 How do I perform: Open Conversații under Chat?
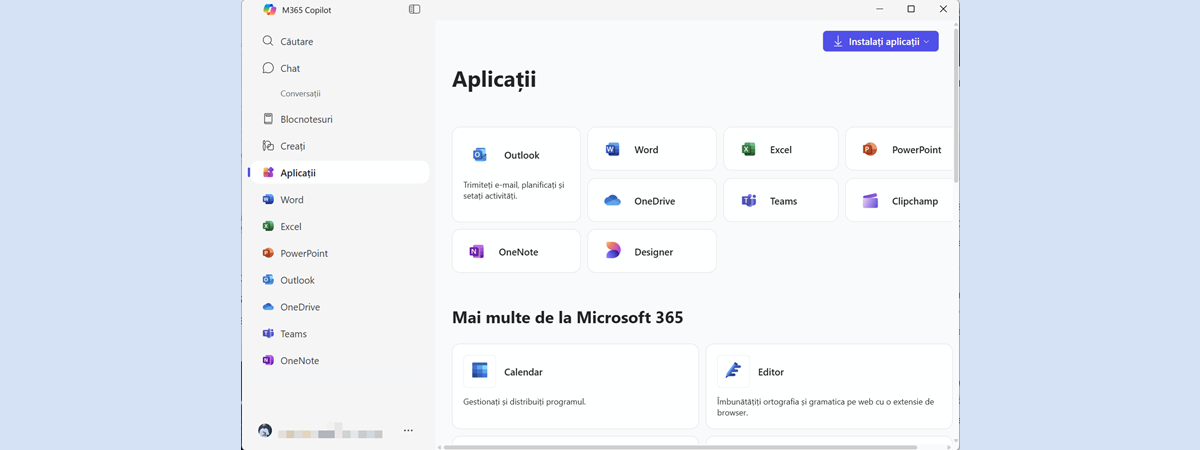pos(300,94)
